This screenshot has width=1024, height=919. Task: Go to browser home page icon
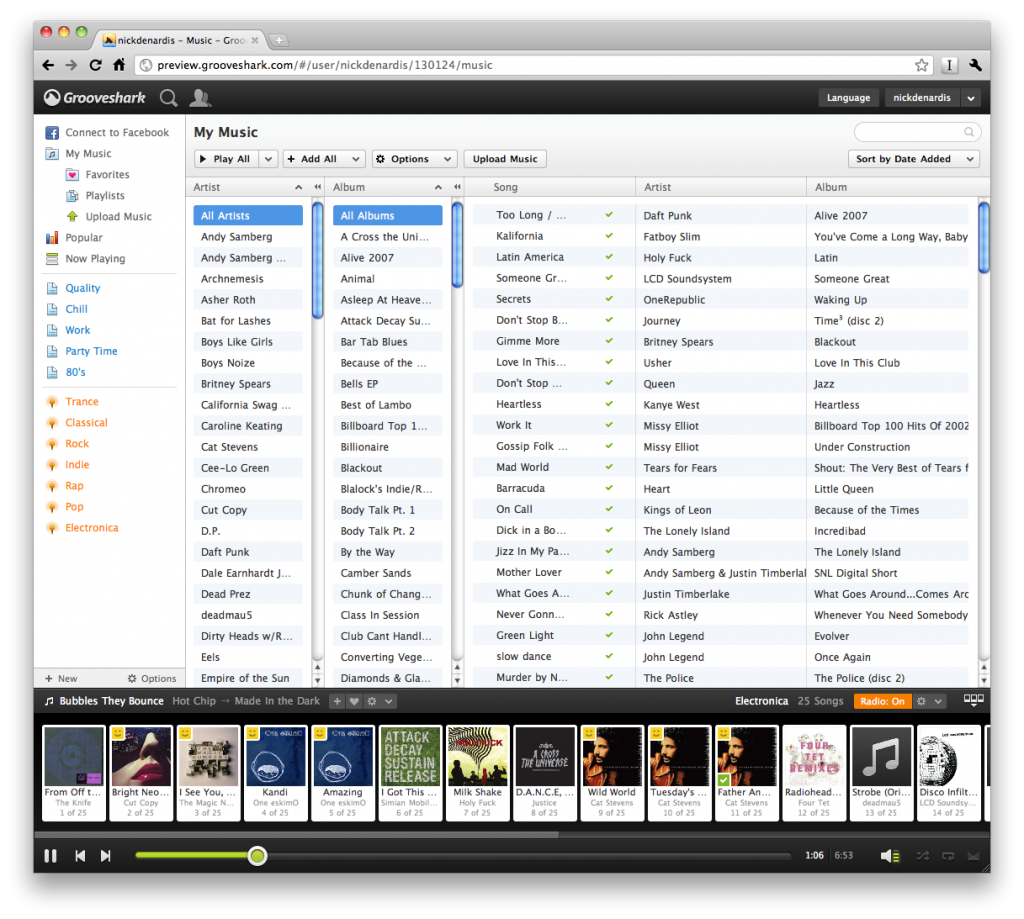(119, 65)
